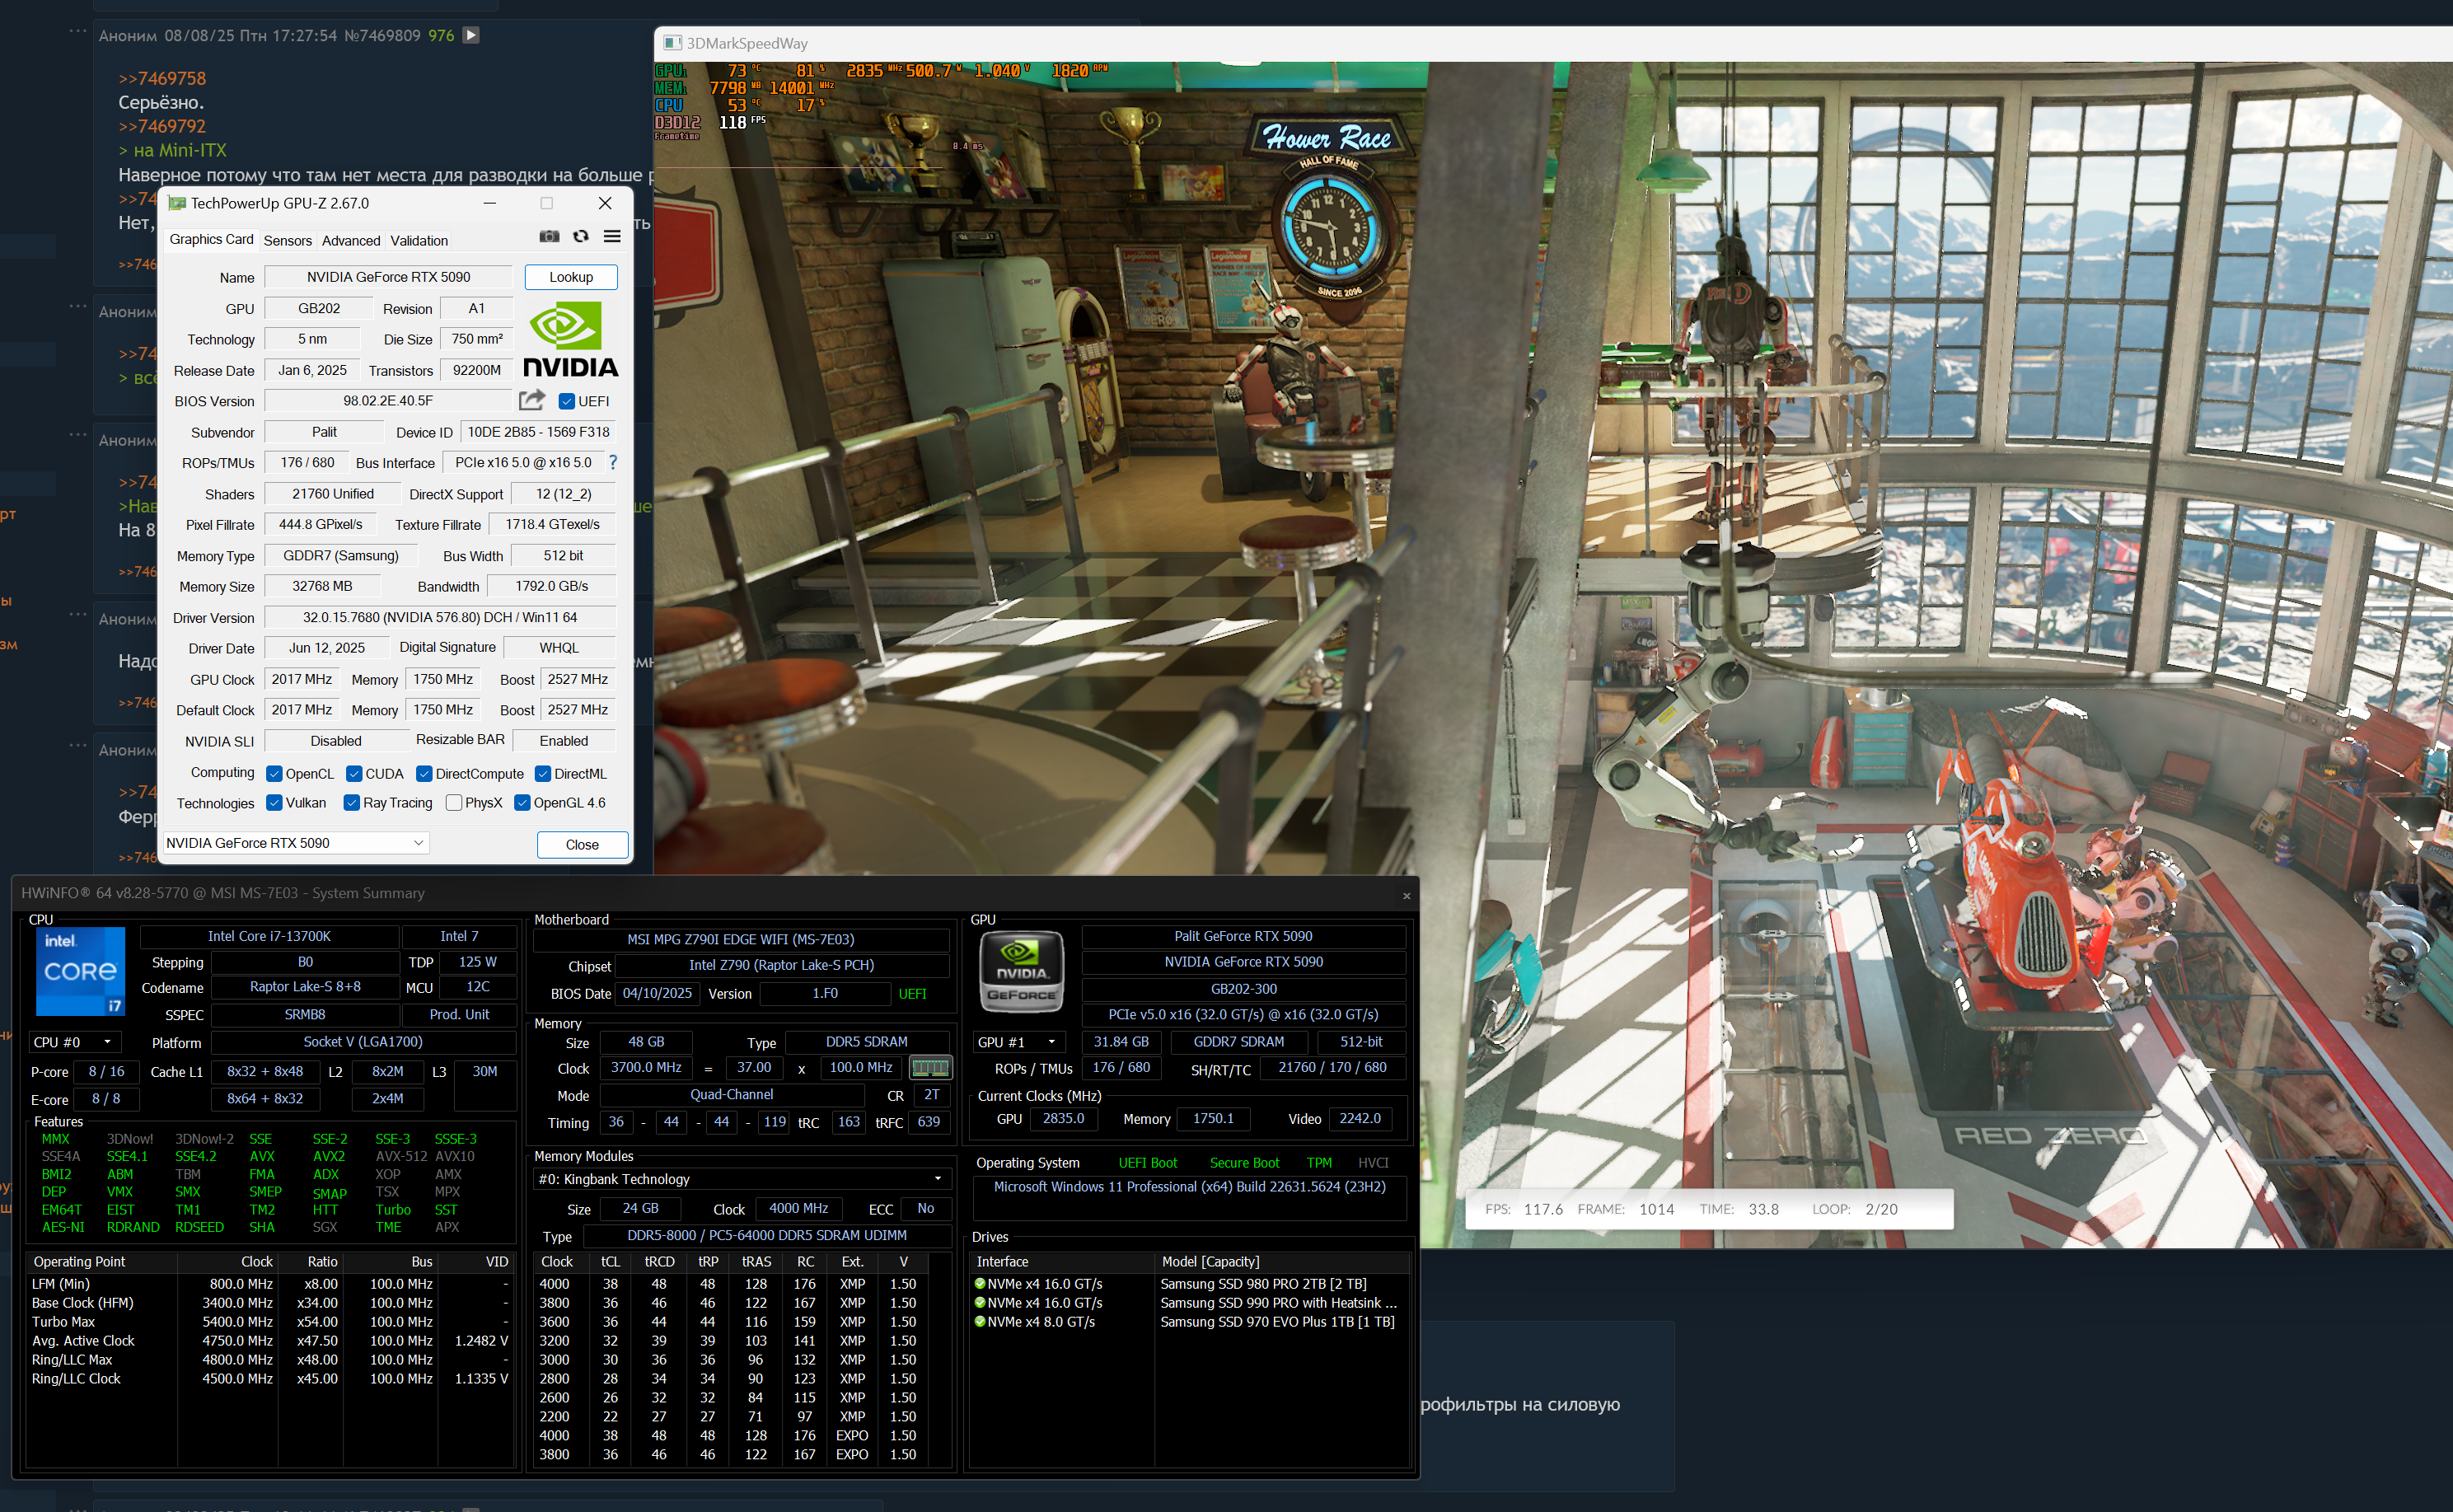
Task: Click the Driver Version field in GPU-Z
Action: (x=440, y=618)
